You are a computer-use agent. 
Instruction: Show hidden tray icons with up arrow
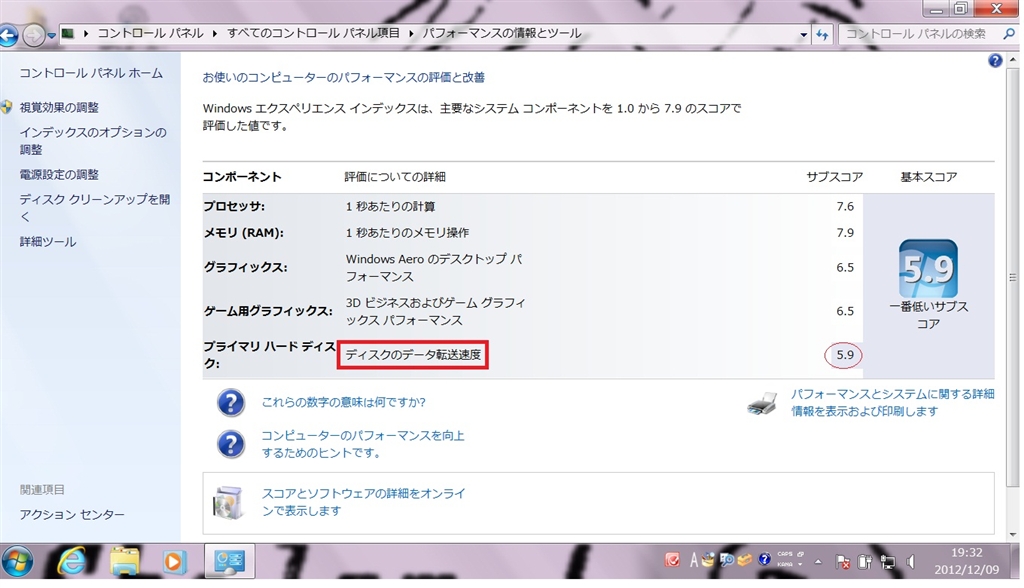tap(818, 561)
